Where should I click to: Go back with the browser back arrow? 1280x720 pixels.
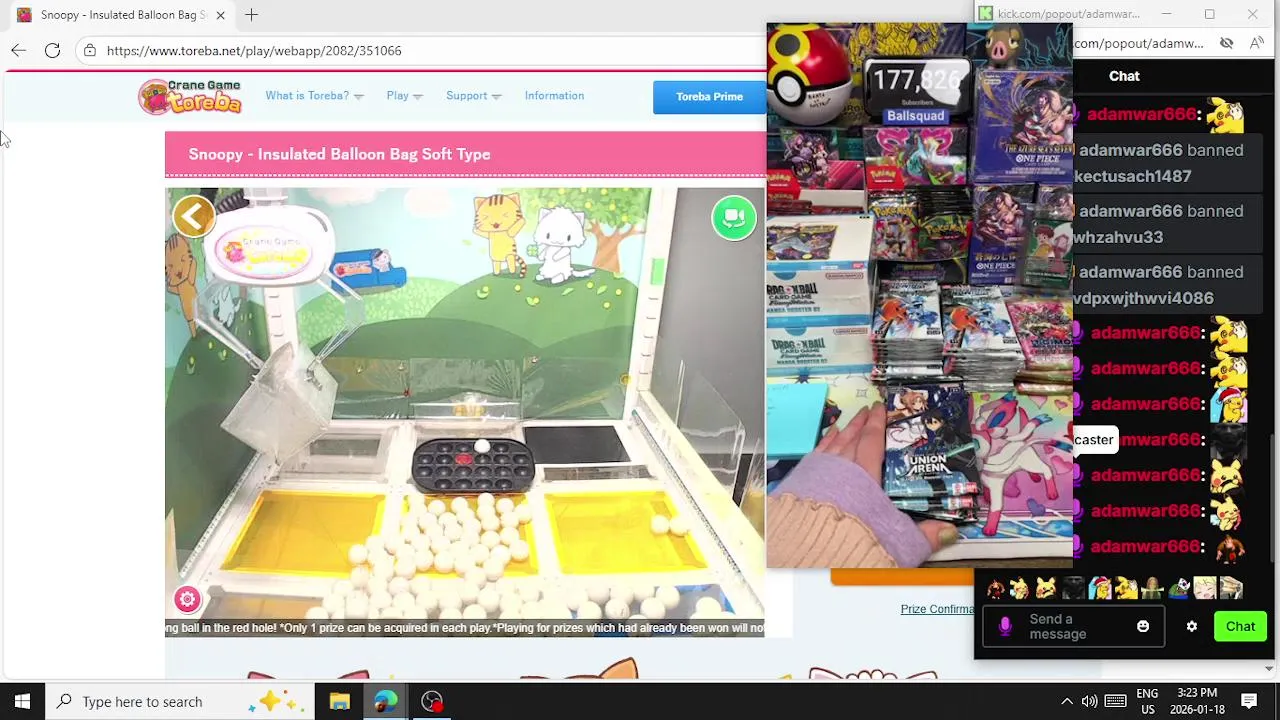coord(18,50)
